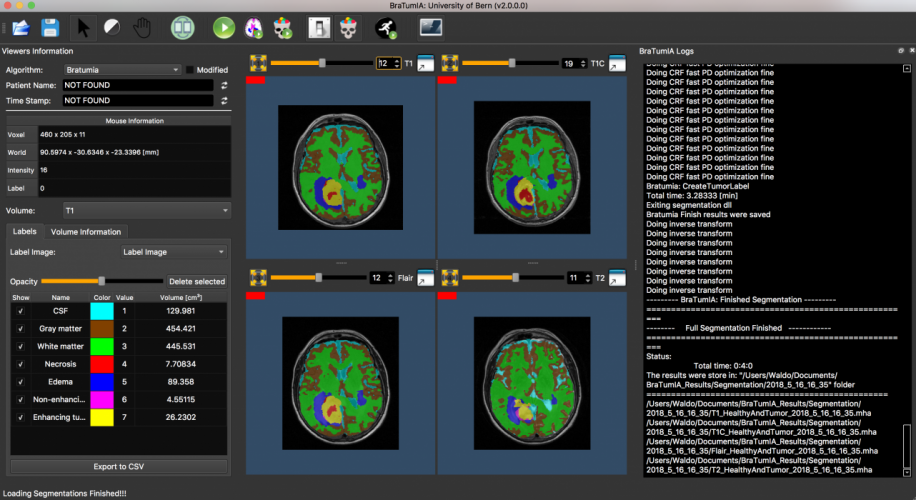Click the open folder icon in toolbar
Screen dimensions: 916x500
click(x=21, y=27)
